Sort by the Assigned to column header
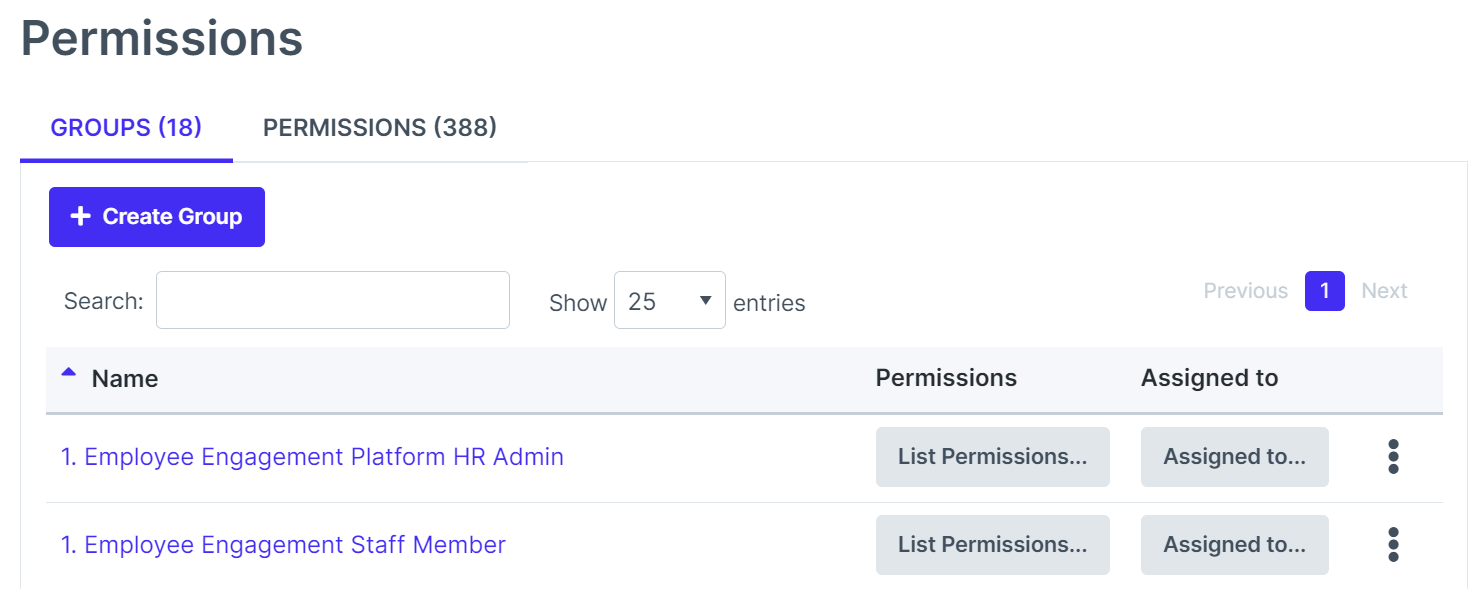 click(x=1209, y=378)
